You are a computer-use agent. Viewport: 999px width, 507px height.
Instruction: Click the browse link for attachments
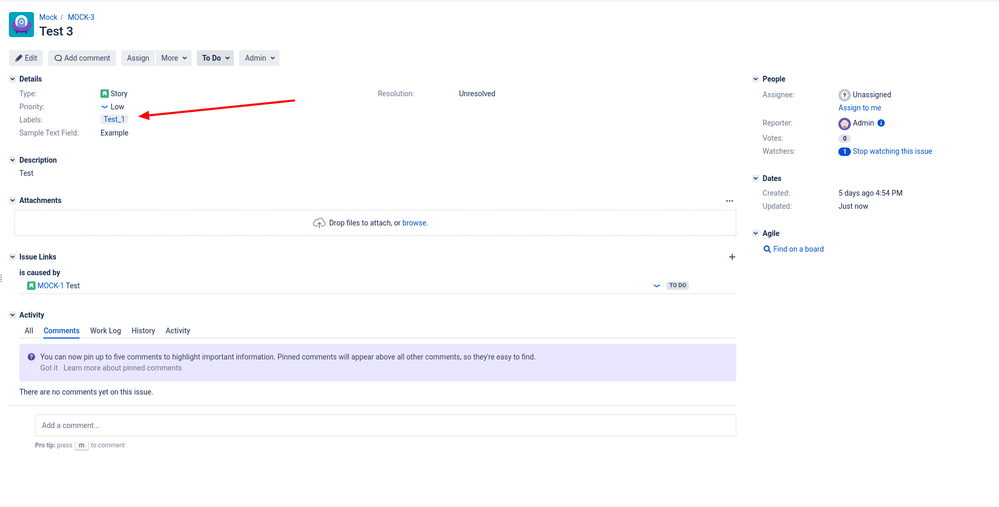414,223
